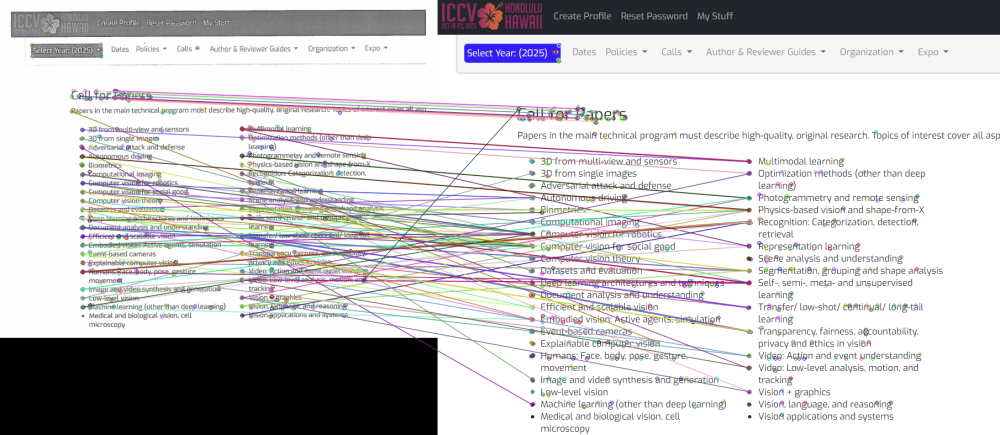1000x435 pixels.
Task: Expand the Calls menu in the grayscale page
Action: pos(188,48)
